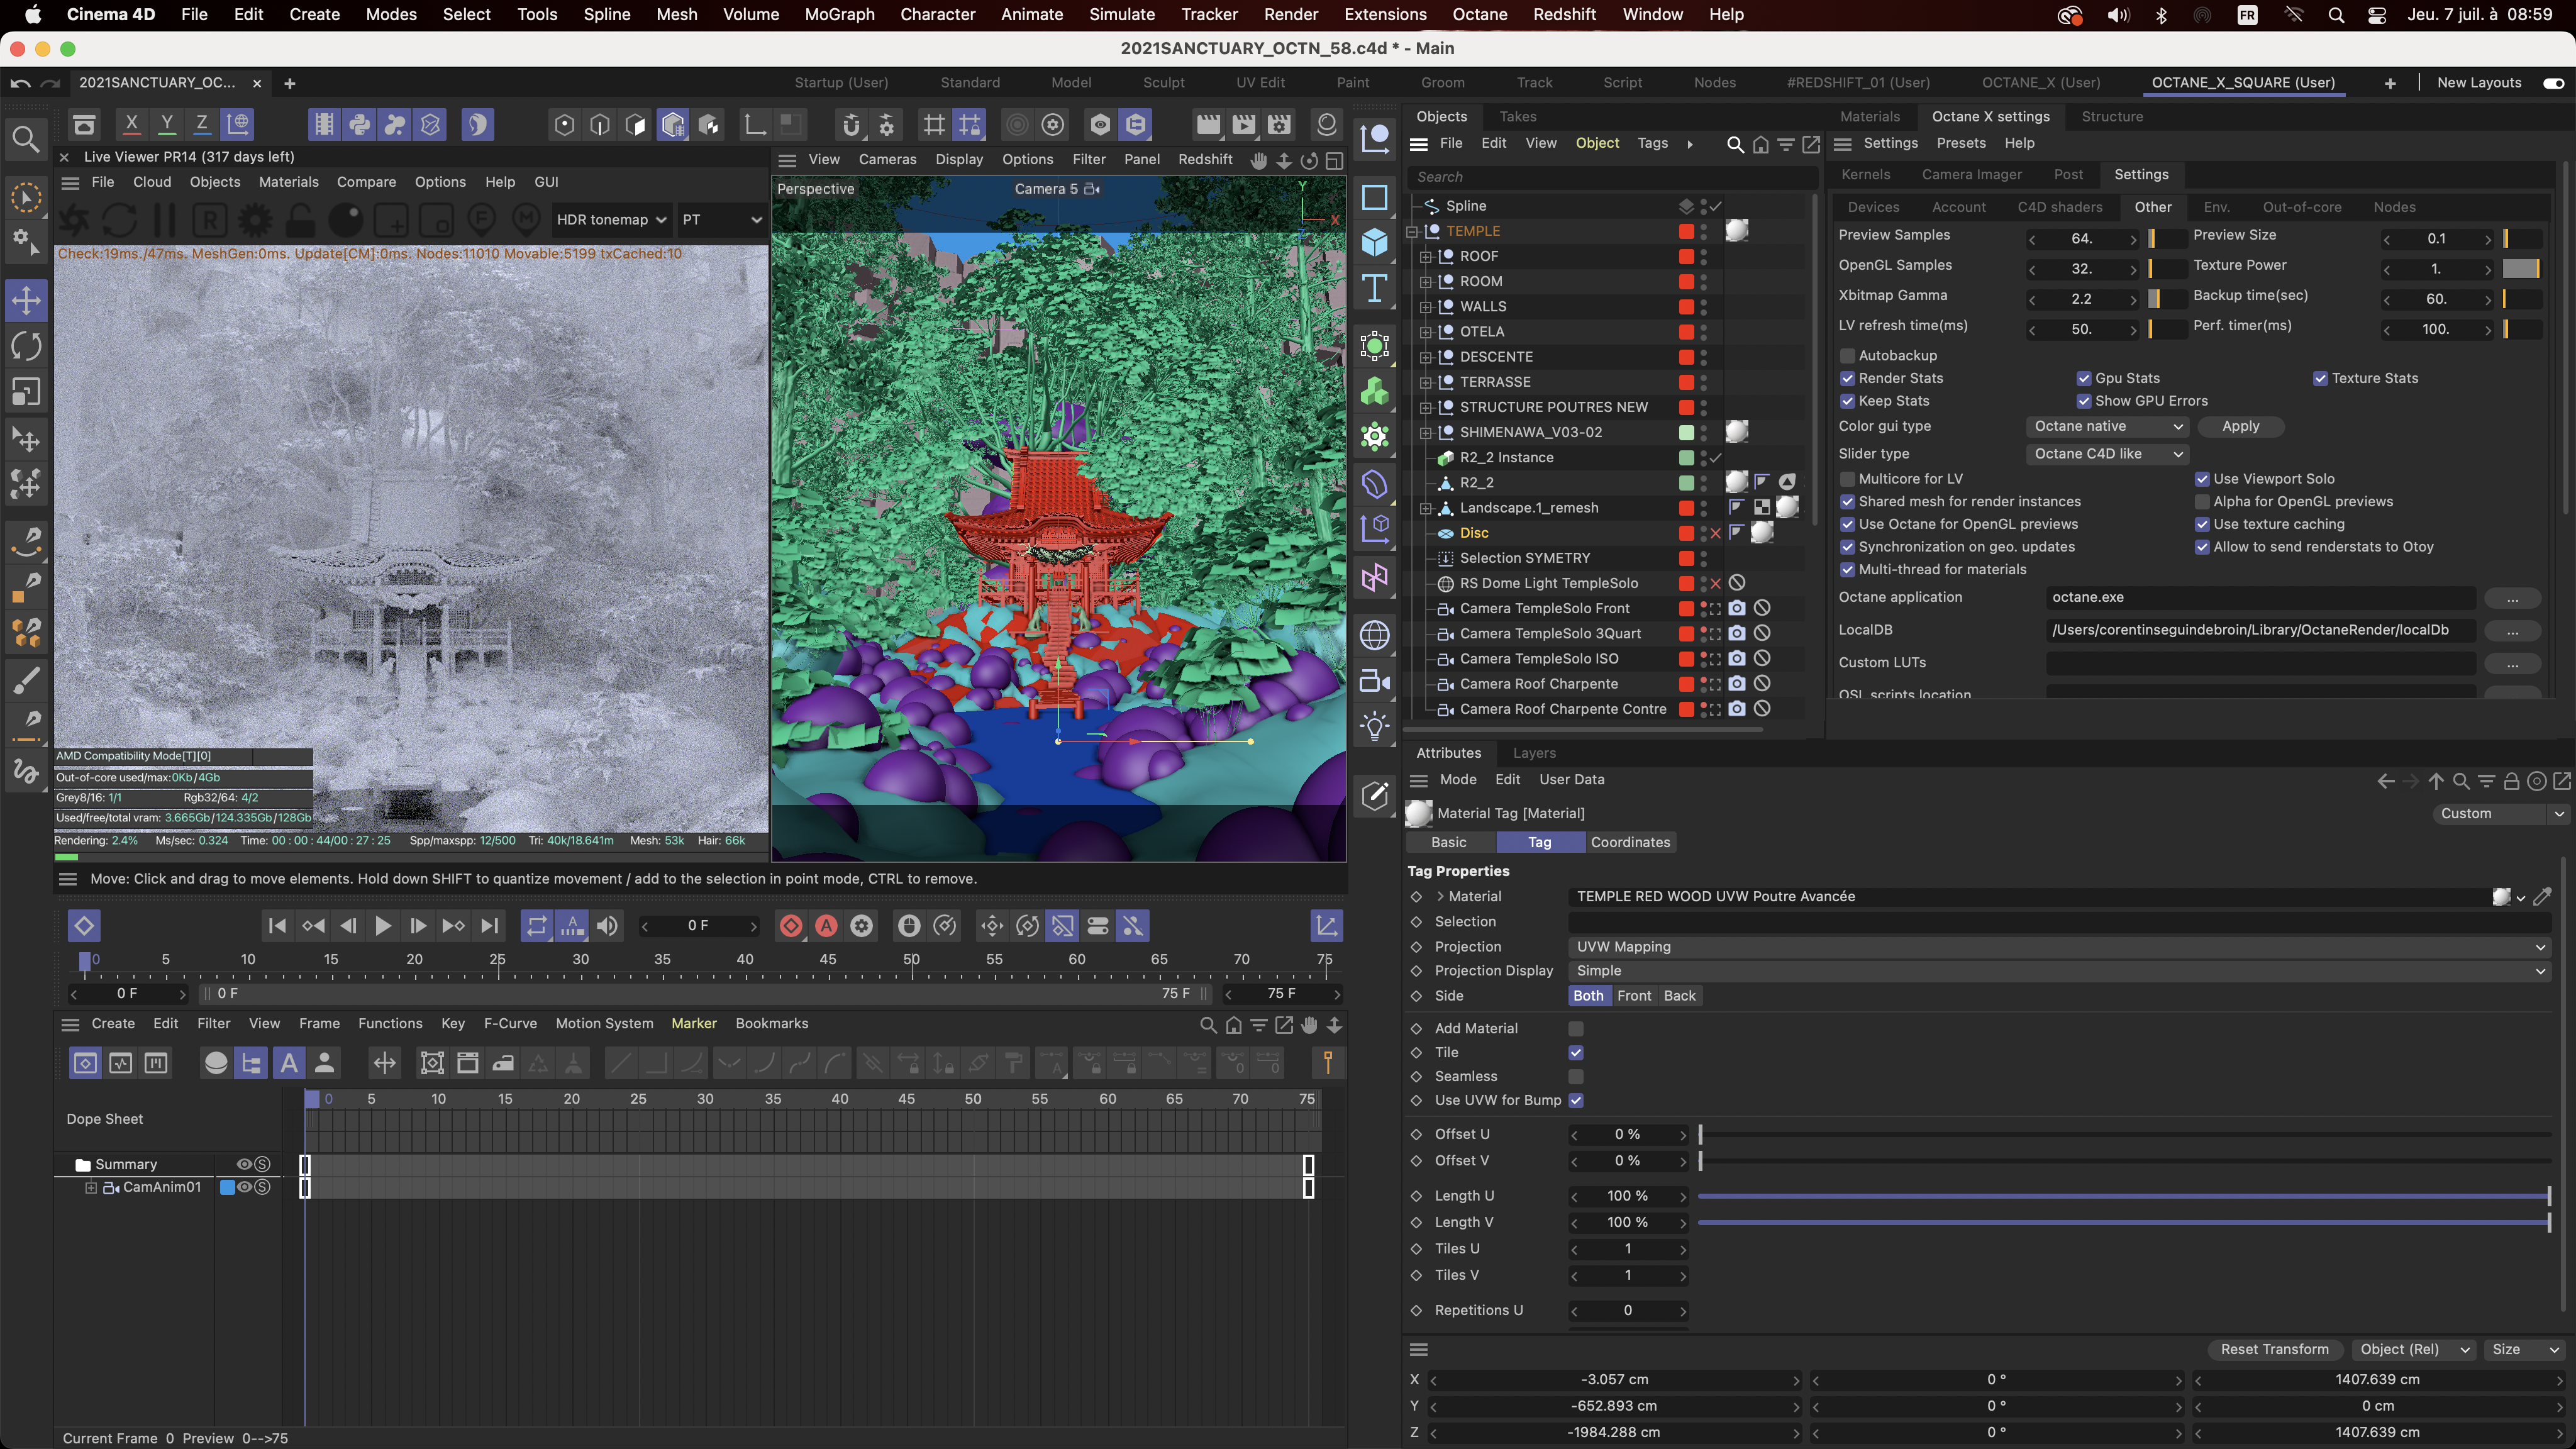This screenshot has height=1449, width=2576.
Task: Select the Rotate tool in left toolbar
Action: click(x=27, y=346)
